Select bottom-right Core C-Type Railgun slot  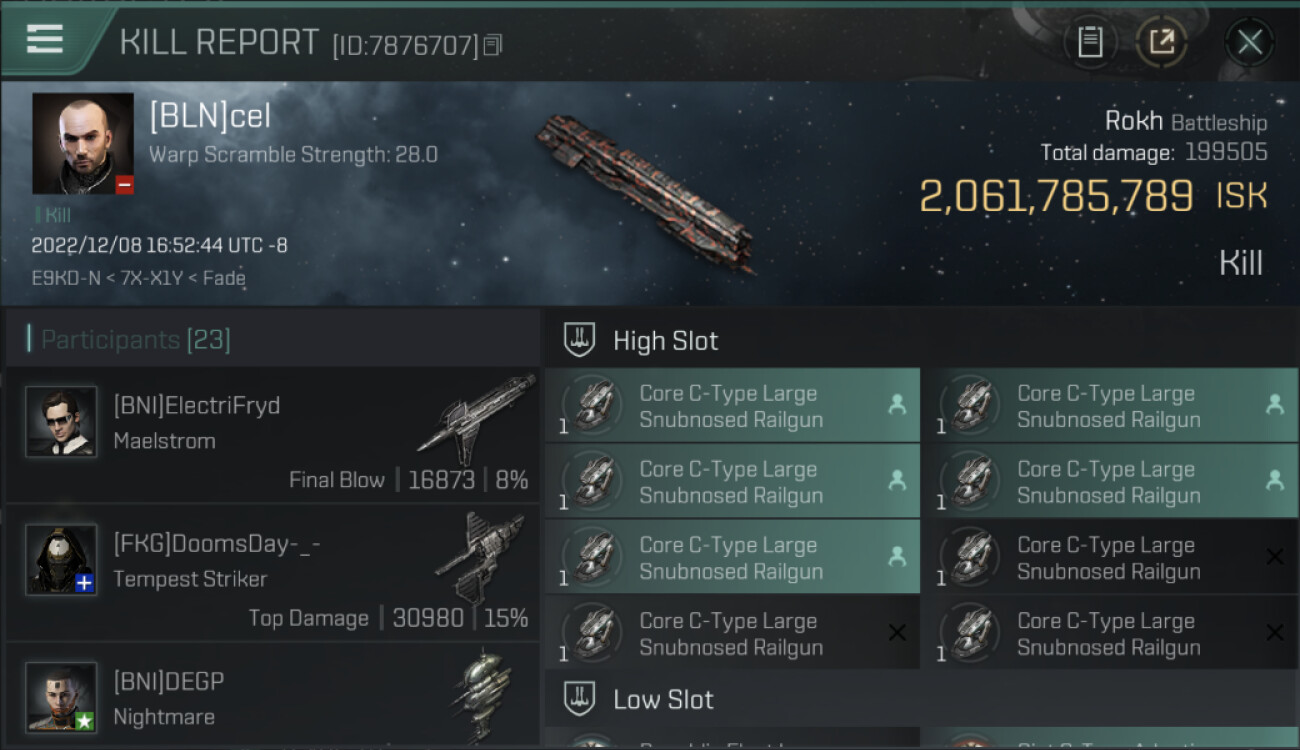click(x=1109, y=634)
